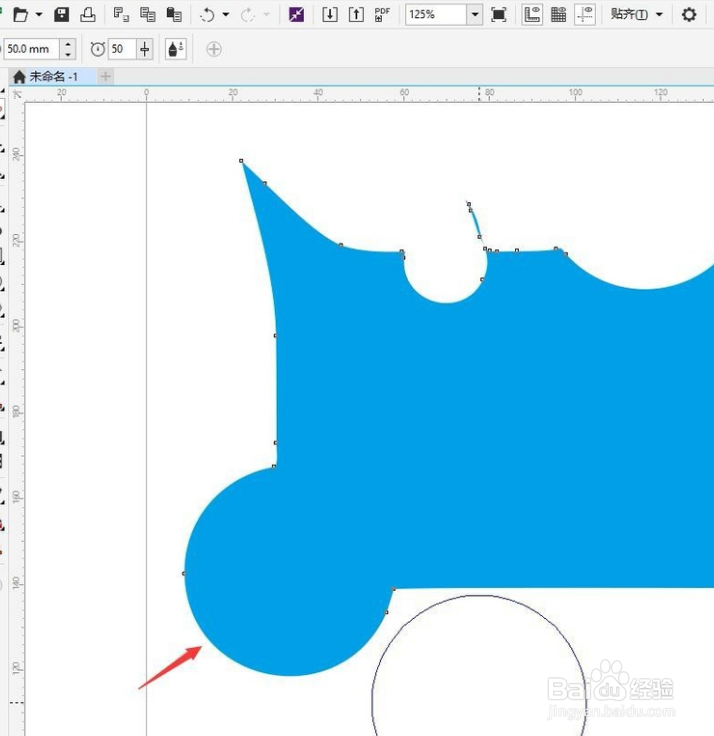This screenshot has width=714, height=736.
Task: Toggle the show guidelines button
Action: (x=585, y=15)
